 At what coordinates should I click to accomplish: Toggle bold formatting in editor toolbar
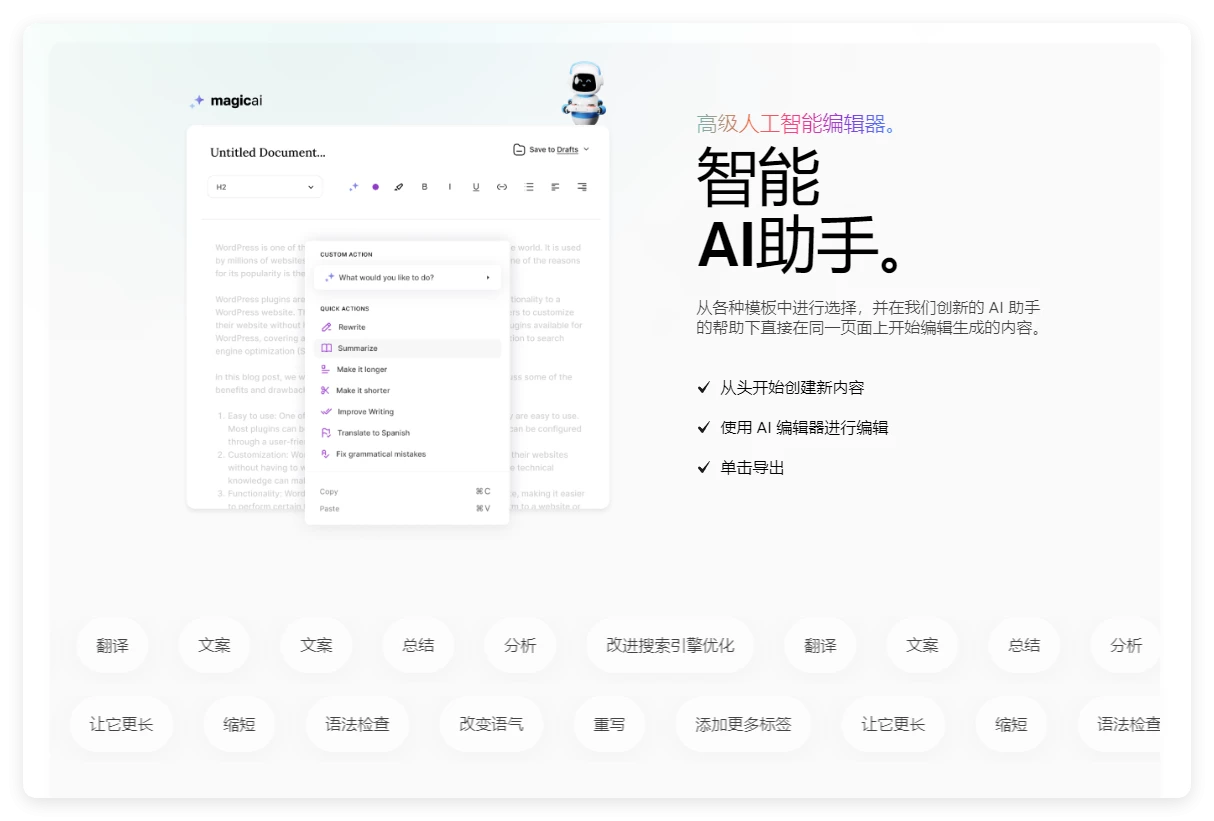(x=424, y=187)
